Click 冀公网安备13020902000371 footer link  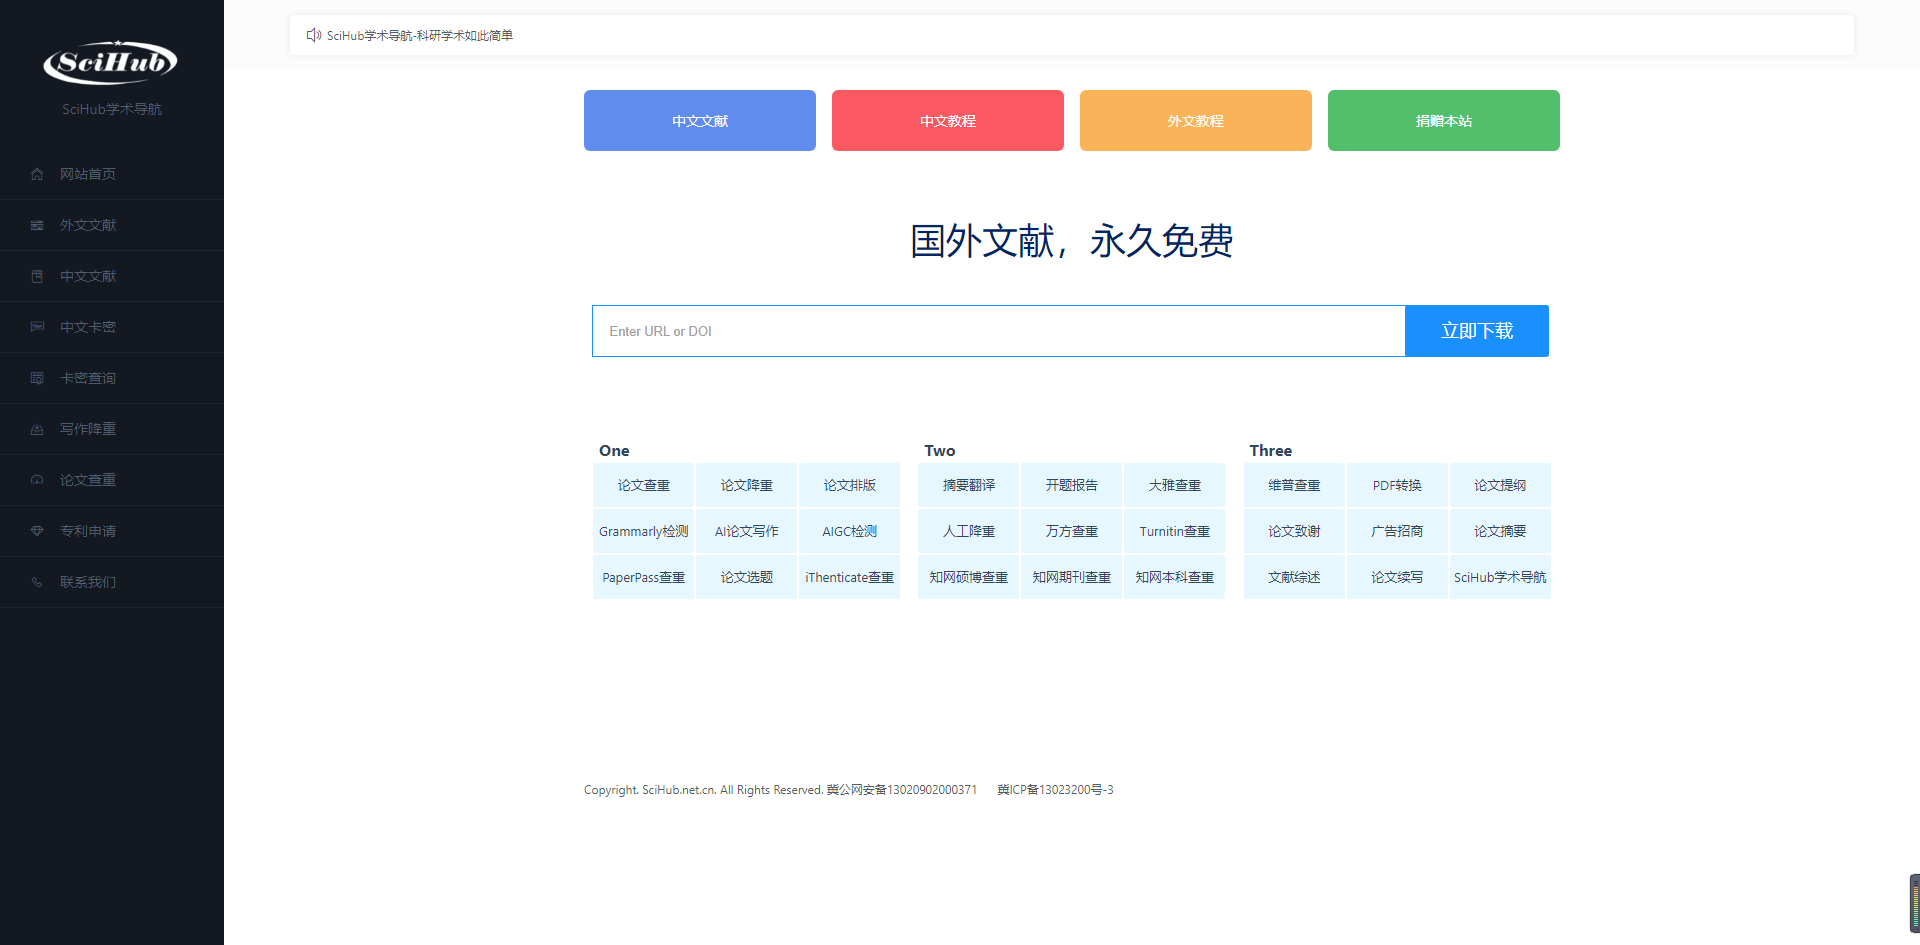point(902,790)
